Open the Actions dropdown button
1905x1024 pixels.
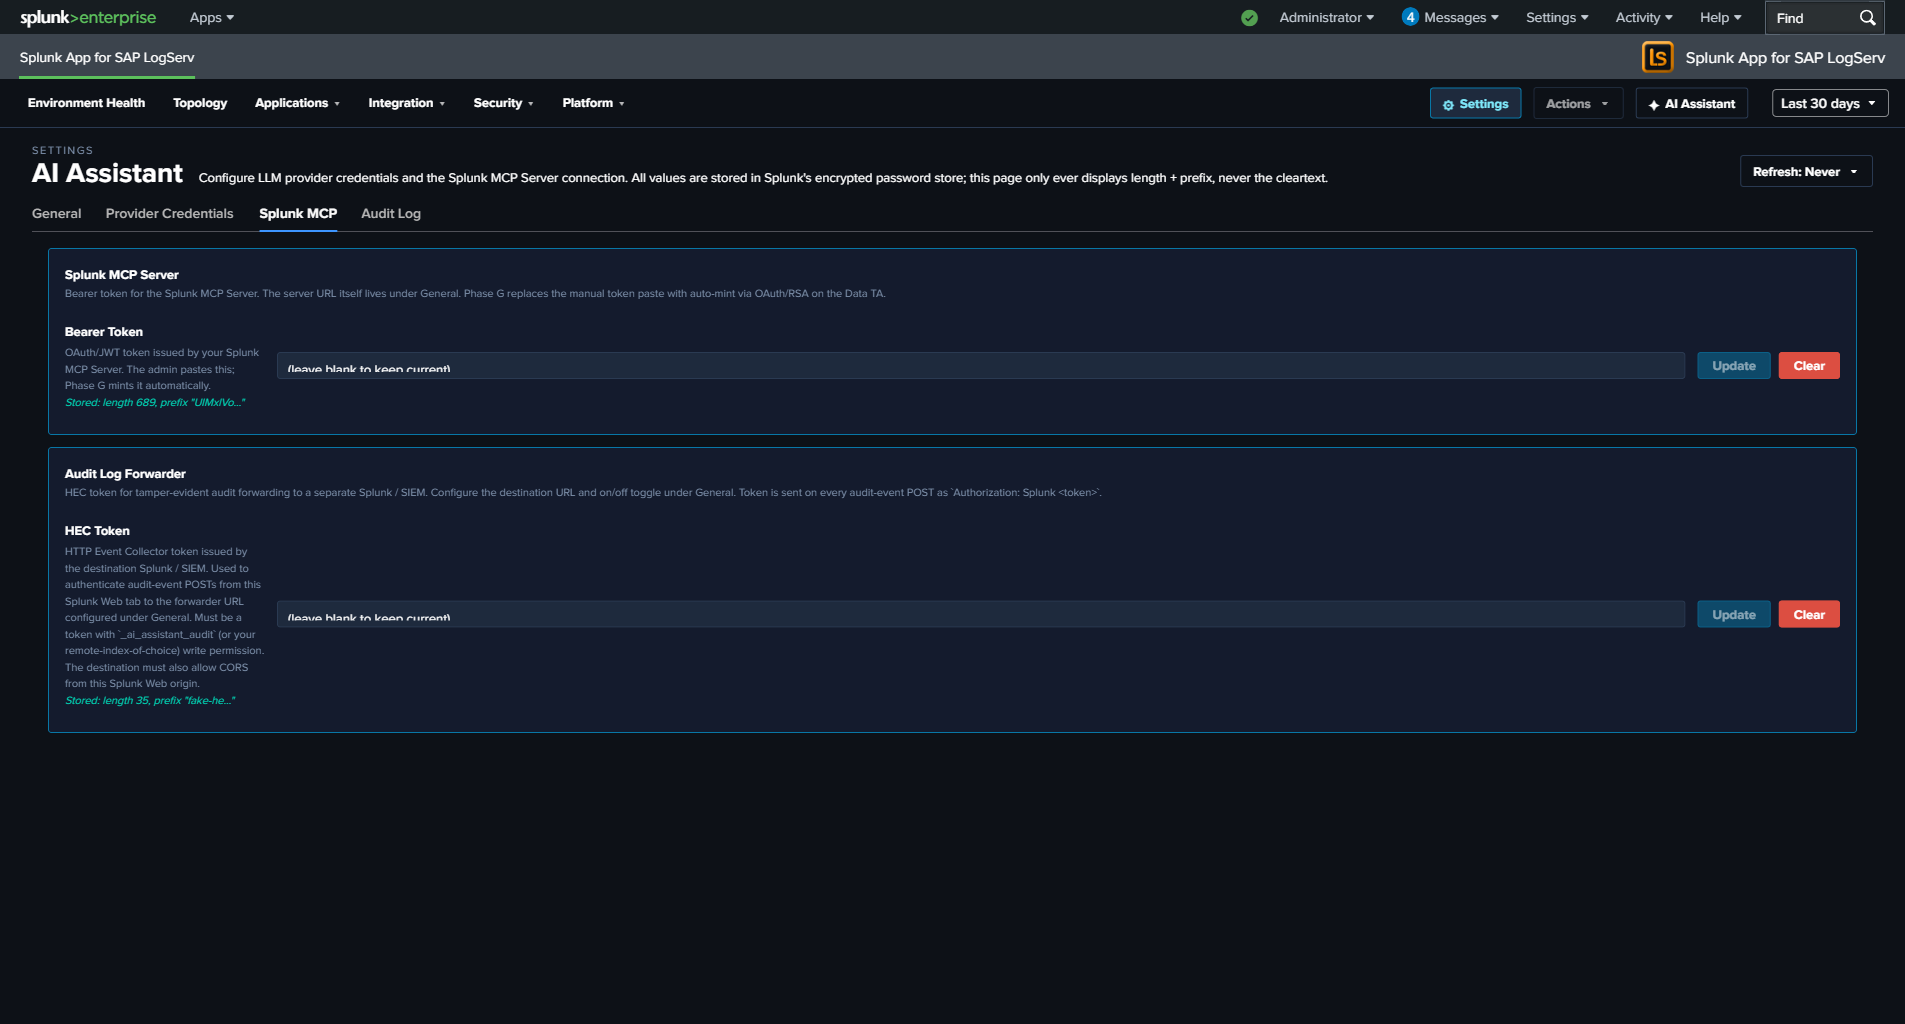1577,104
